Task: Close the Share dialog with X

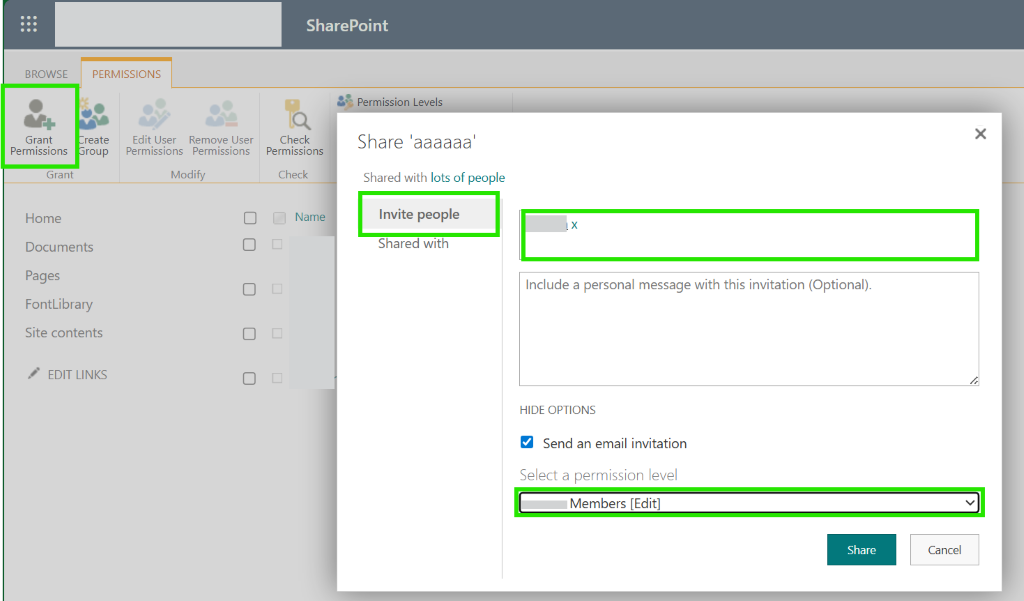Action: 980,134
